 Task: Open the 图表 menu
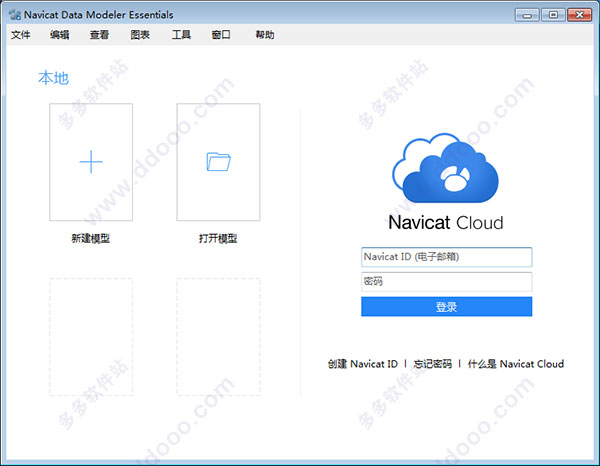pyautogui.click(x=140, y=35)
